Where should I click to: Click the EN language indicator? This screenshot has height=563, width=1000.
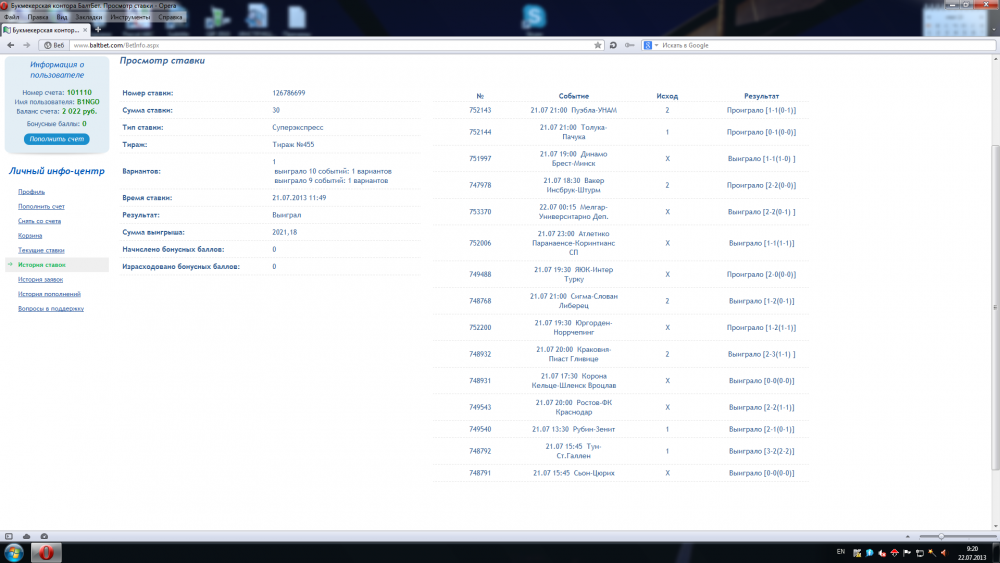click(x=841, y=552)
